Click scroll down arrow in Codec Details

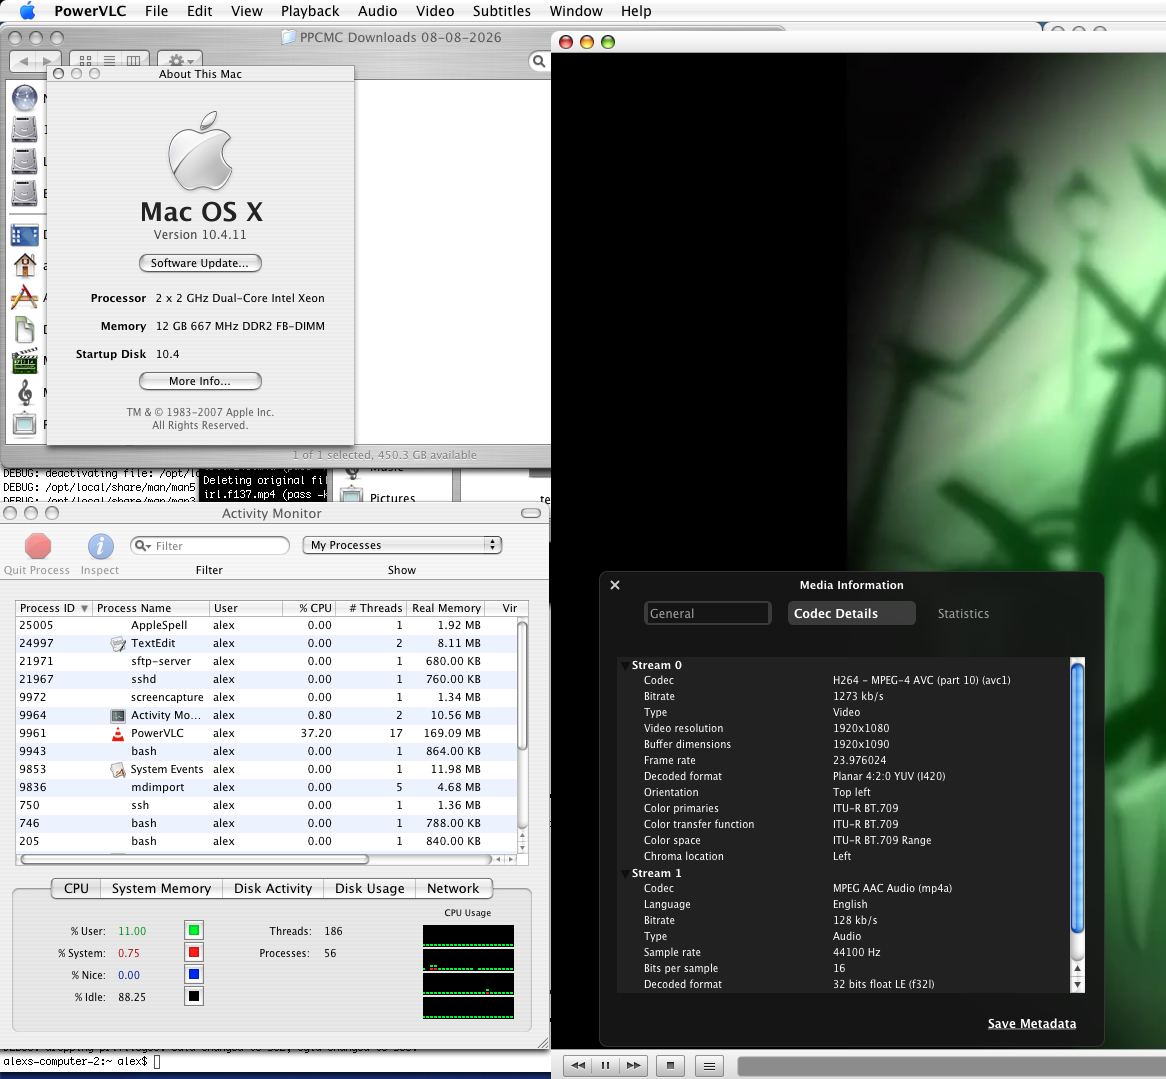click(x=1077, y=985)
